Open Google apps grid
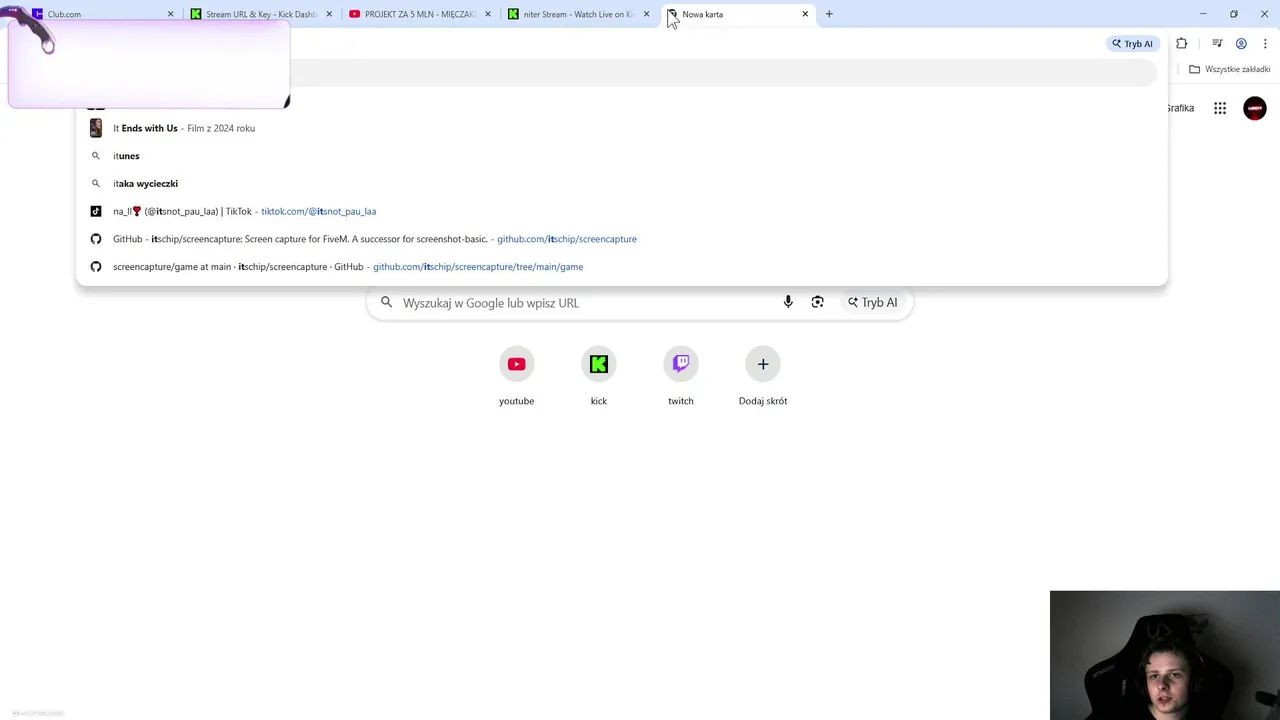1280x720 pixels. pos(1220,108)
